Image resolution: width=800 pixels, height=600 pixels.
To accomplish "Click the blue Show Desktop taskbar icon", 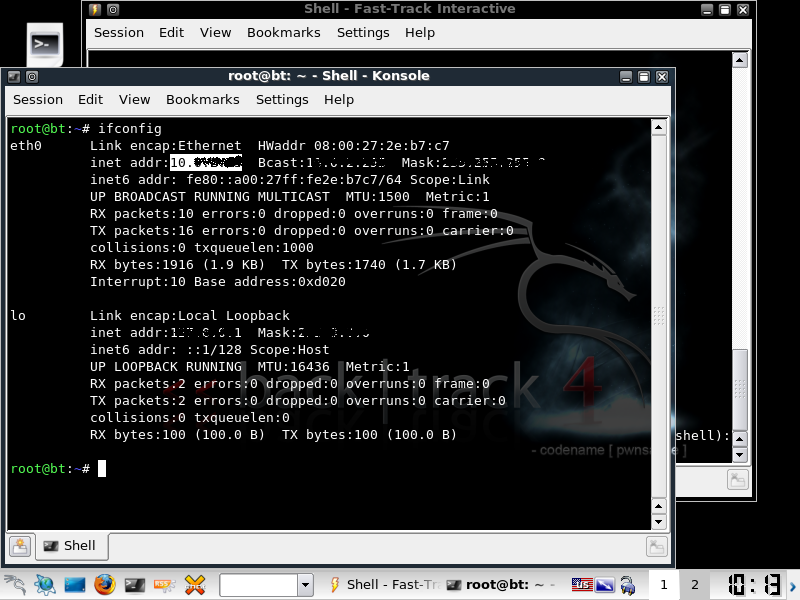I will click(74, 585).
